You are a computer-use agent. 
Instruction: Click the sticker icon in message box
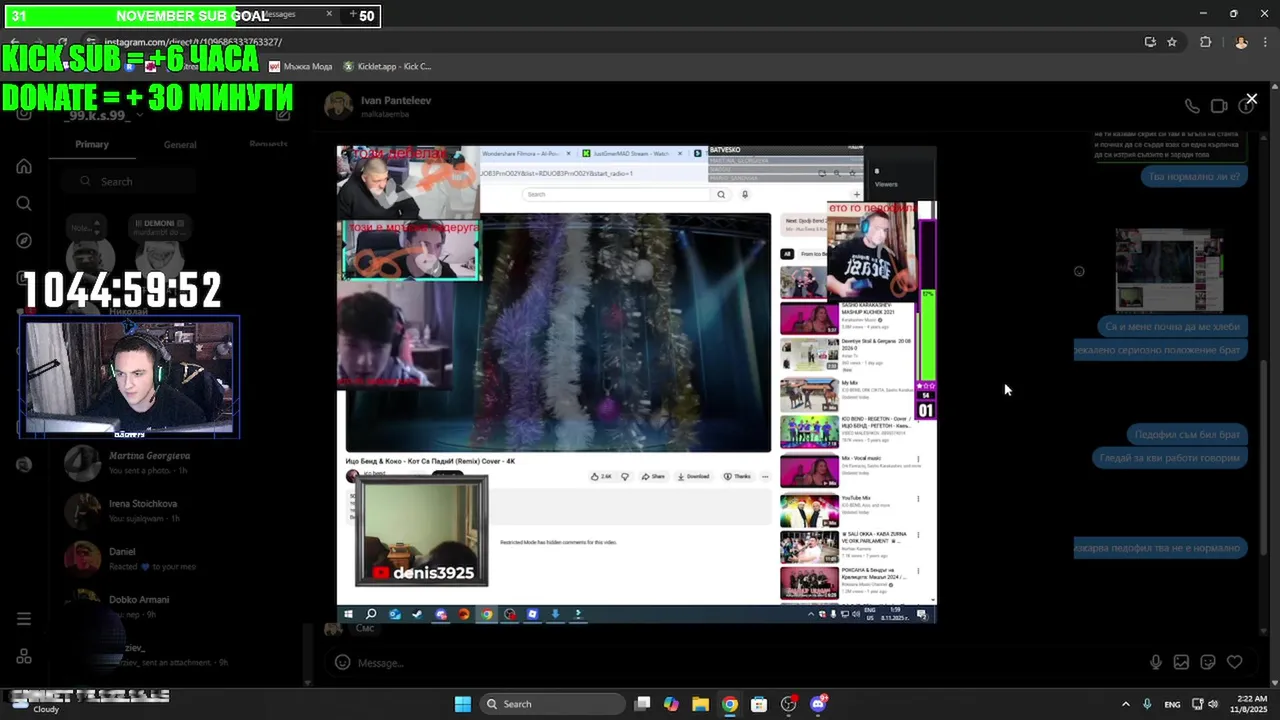(1208, 662)
